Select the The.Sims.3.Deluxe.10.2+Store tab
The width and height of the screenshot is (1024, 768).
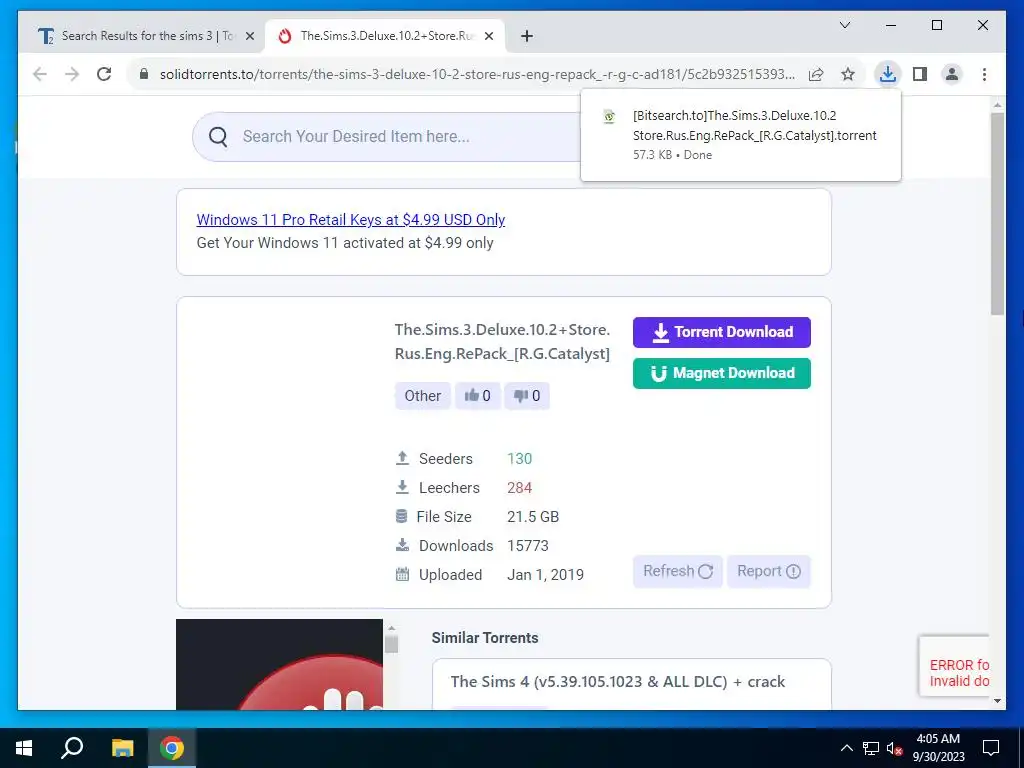point(385,36)
